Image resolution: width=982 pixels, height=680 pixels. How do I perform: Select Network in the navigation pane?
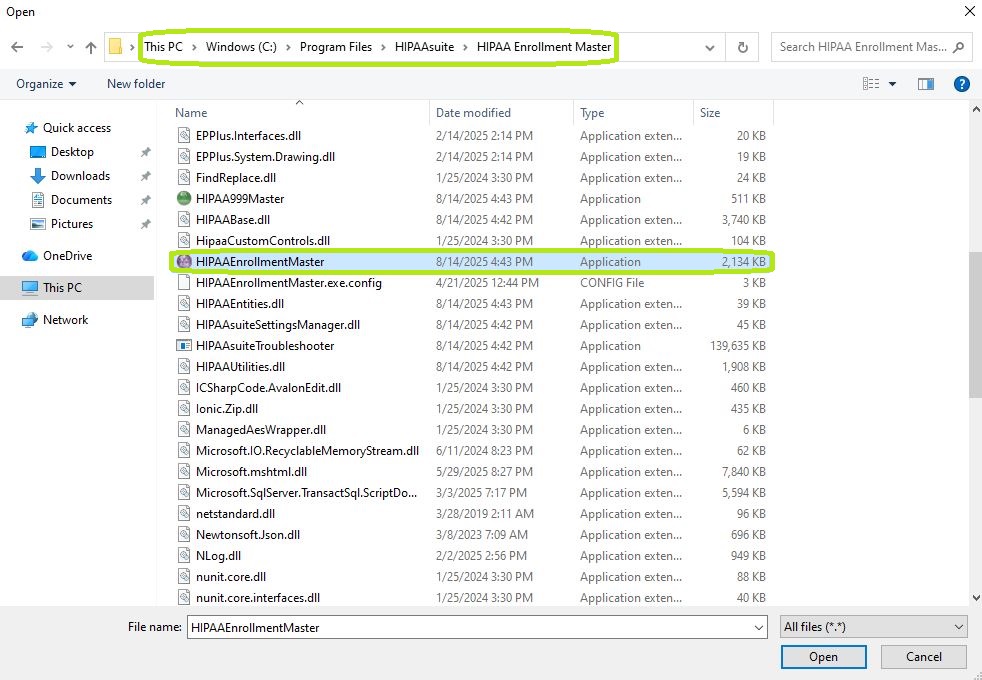(x=65, y=319)
